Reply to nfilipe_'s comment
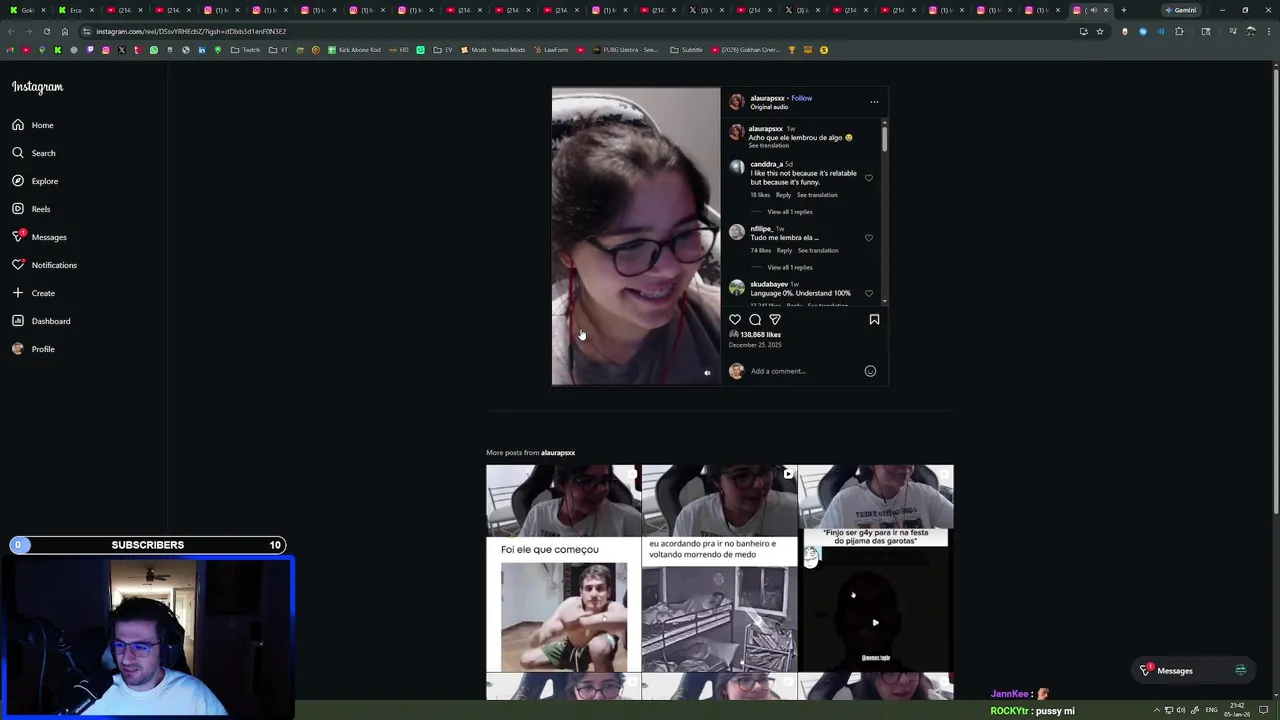 click(x=784, y=251)
